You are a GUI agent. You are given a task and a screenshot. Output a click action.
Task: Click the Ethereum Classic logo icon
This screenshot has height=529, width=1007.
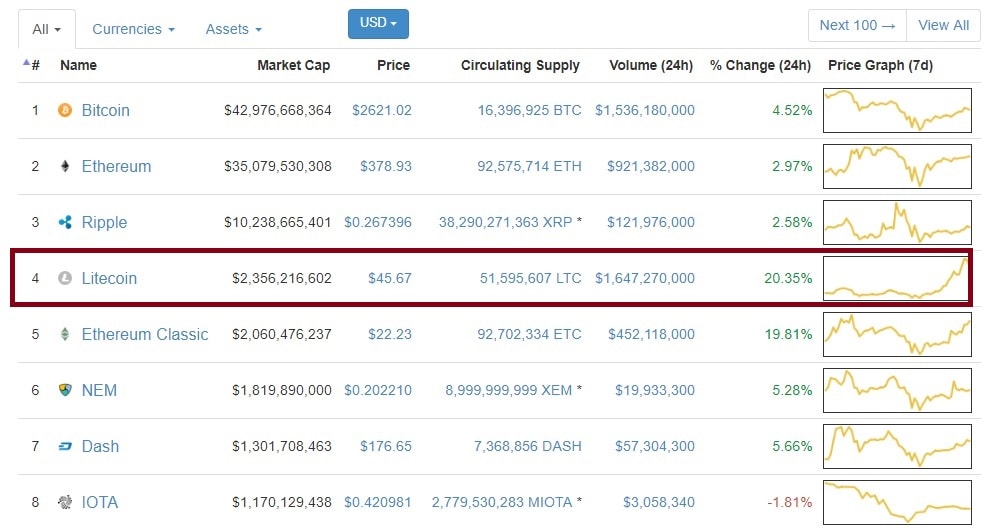coord(66,334)
